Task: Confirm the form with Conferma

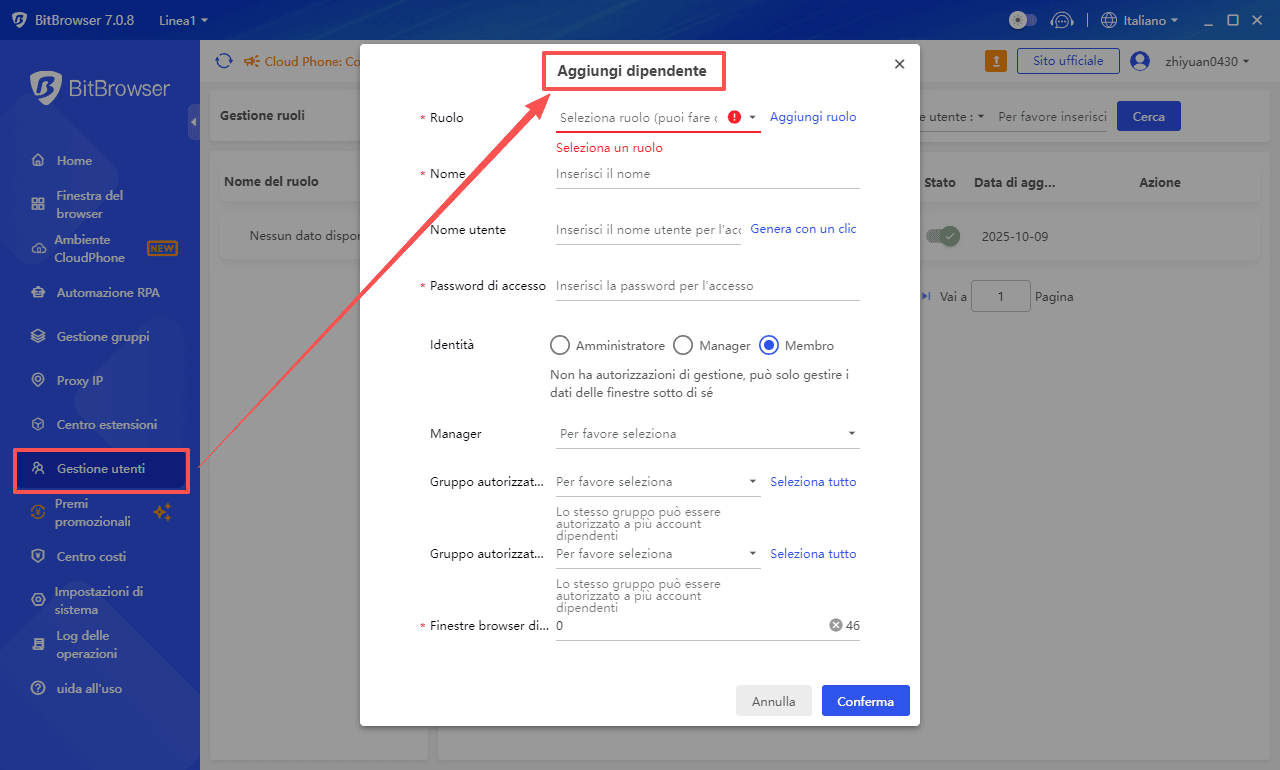Action: (865, 700)
